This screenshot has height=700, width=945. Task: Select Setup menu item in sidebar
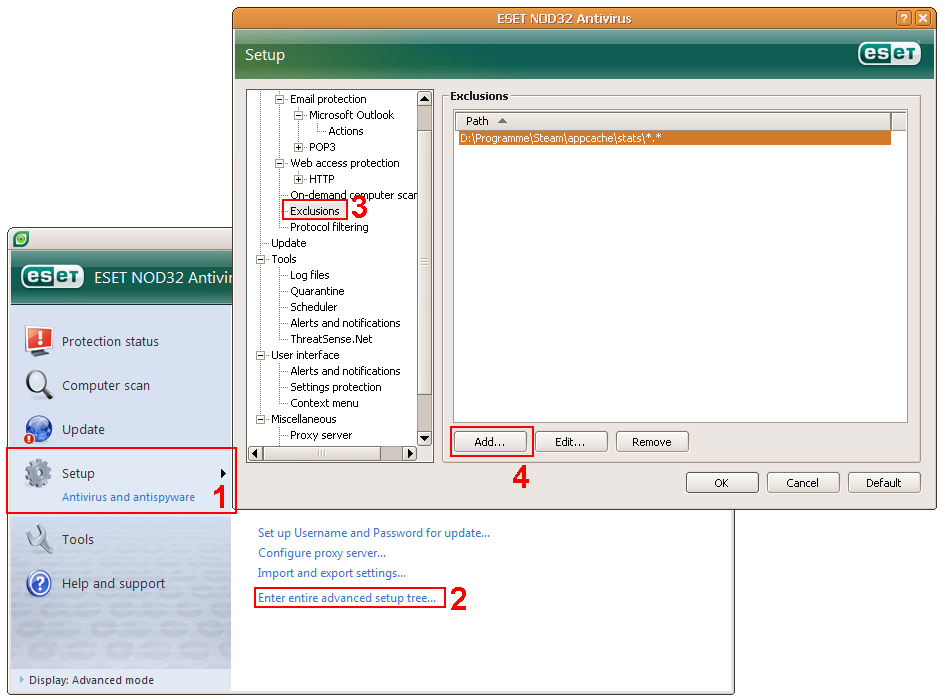[78, 473]
